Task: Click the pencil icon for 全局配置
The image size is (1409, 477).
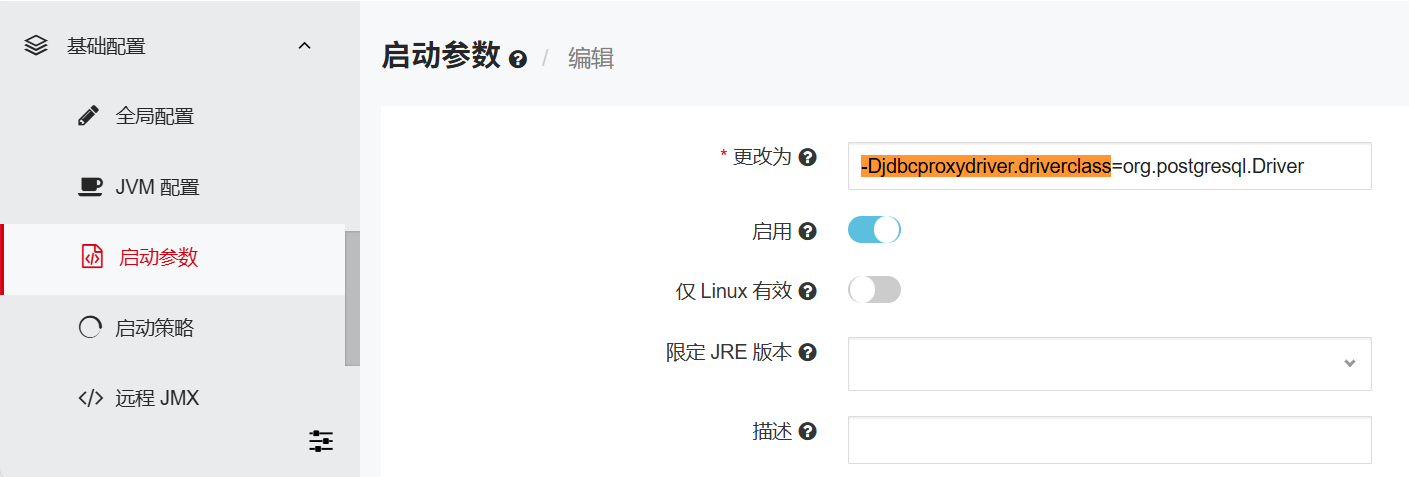Action: (89, 115)
